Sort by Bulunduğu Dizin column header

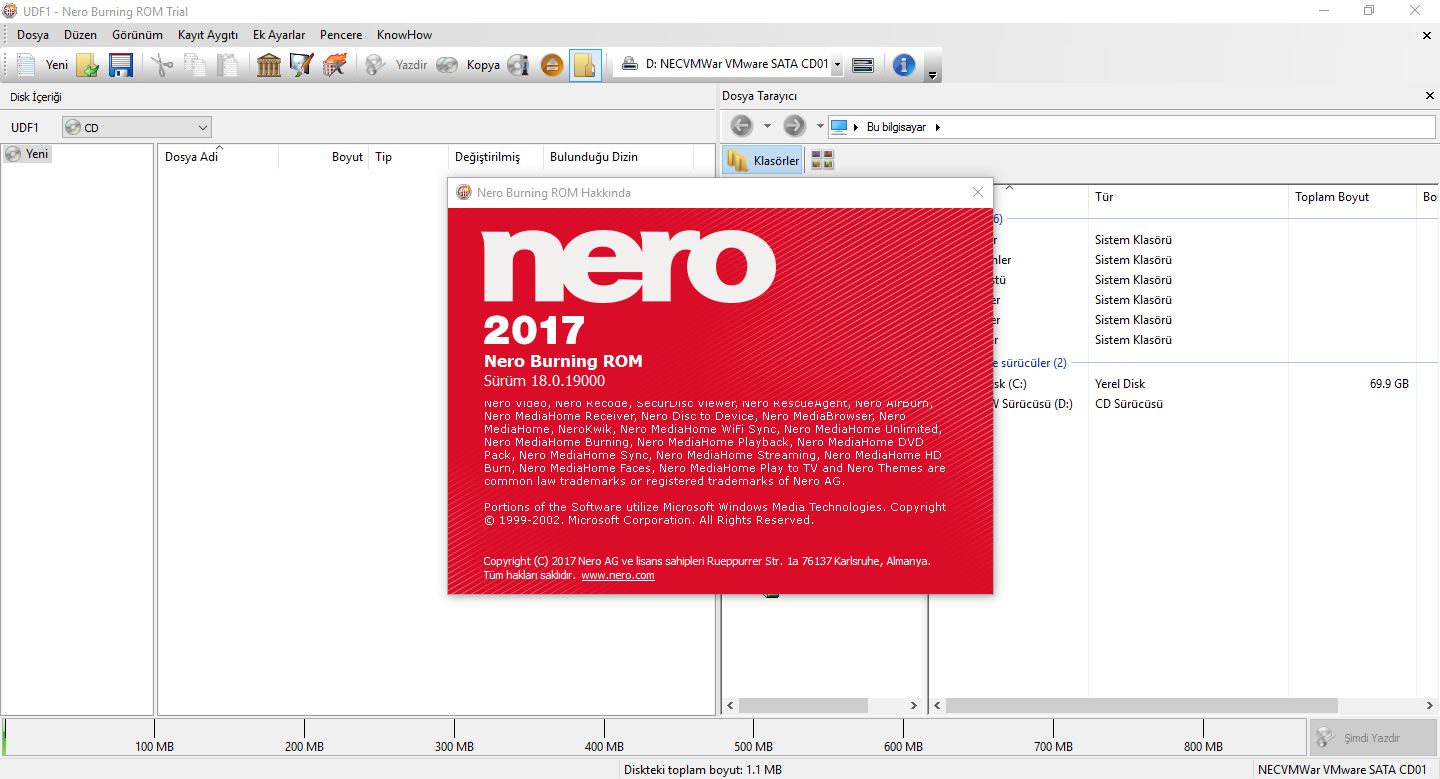point(619,157)
